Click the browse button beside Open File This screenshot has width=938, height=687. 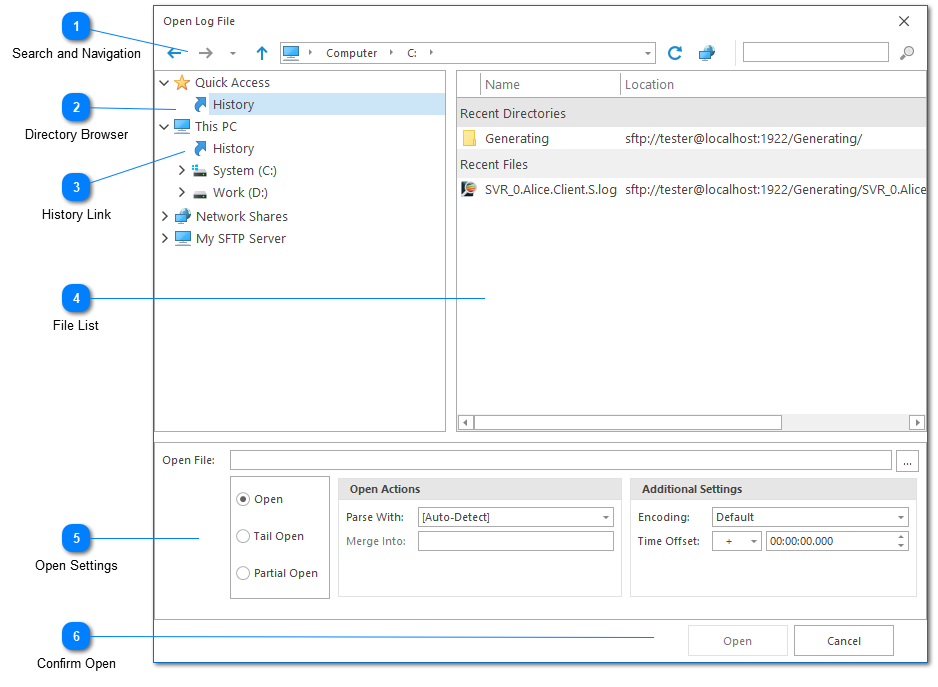click(x=907, y=461)
